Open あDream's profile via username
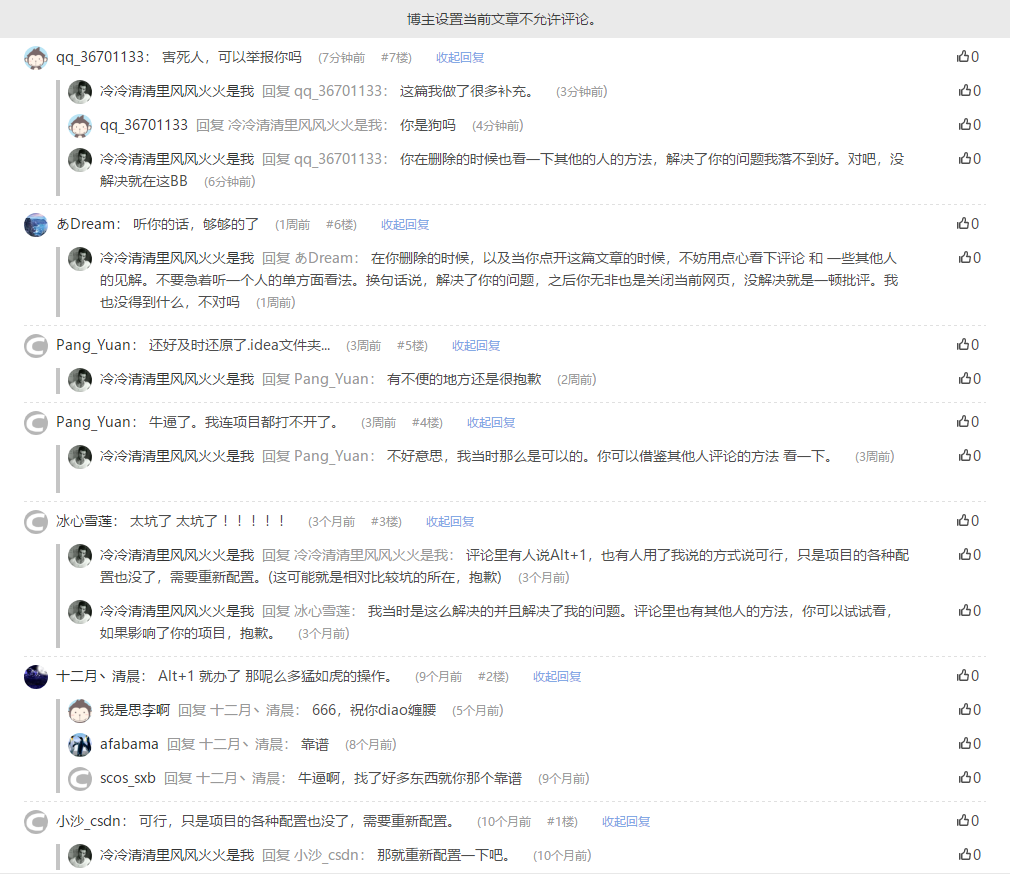This screenshot has height=885, width=1010. coord(86,224)
